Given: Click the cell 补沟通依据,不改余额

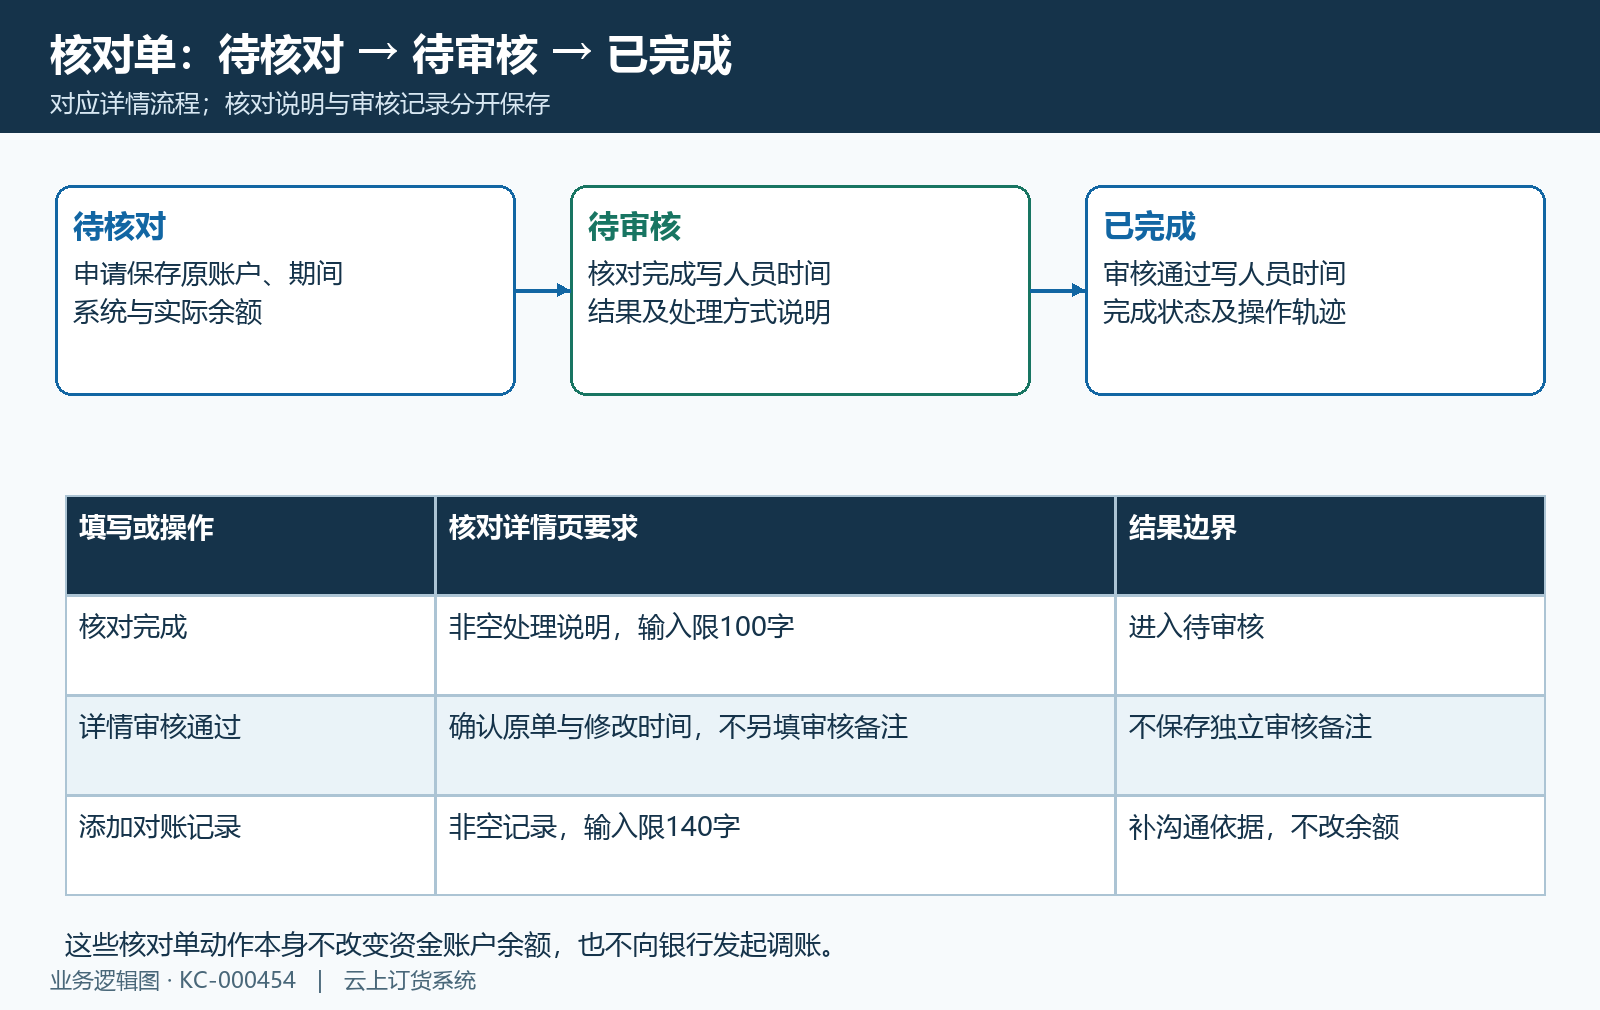Looking at the screenshot, I should coord(1330,845).
